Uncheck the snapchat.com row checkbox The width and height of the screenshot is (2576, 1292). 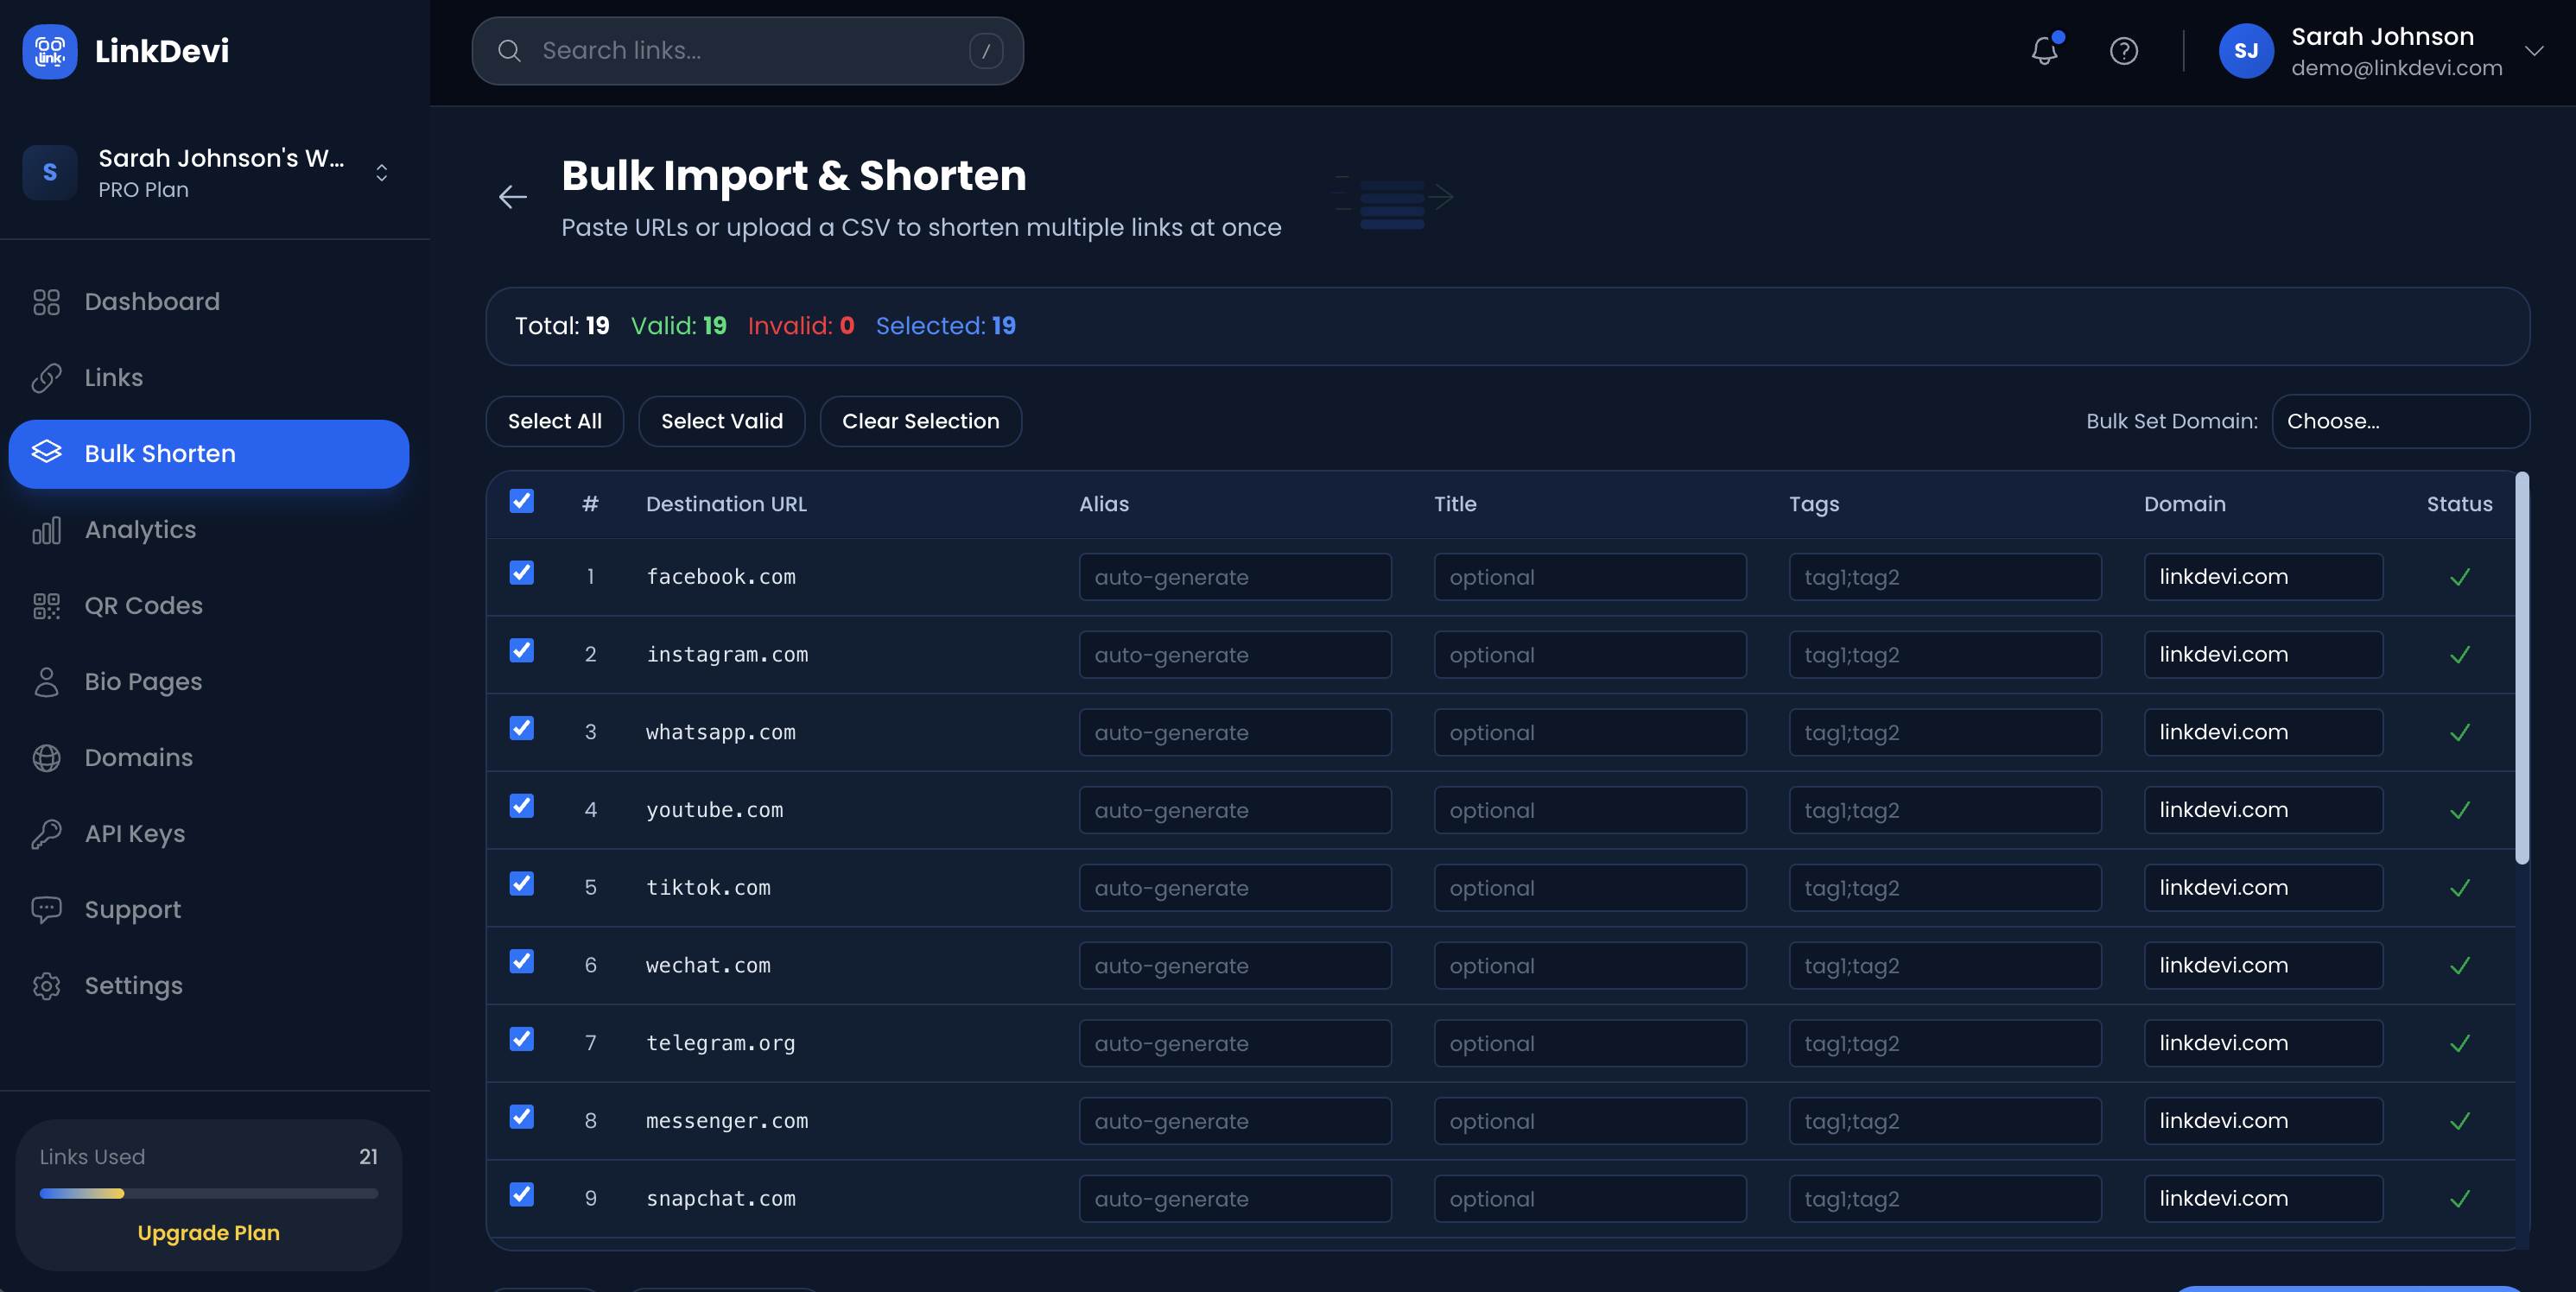tap(522, 1195)
